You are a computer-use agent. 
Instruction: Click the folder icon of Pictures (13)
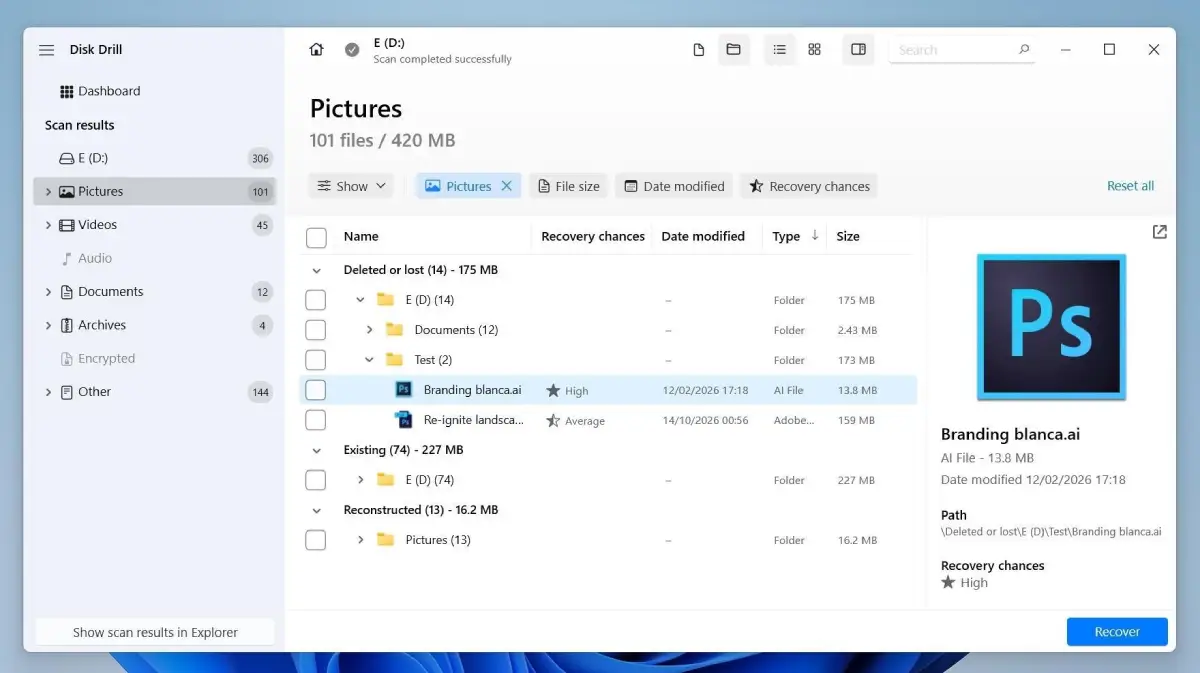385,540
